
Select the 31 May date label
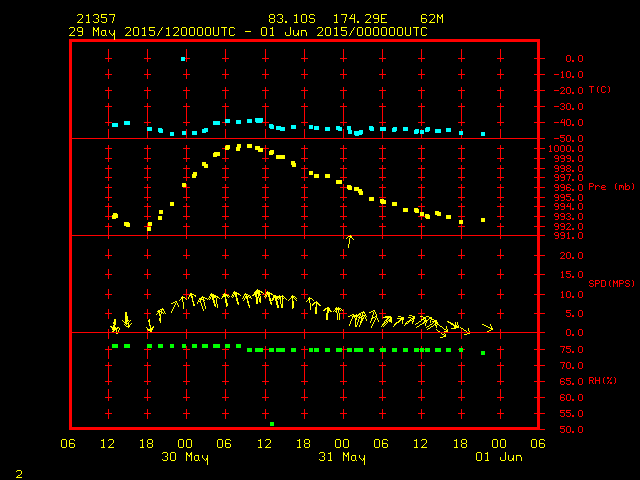coord(342,457)
